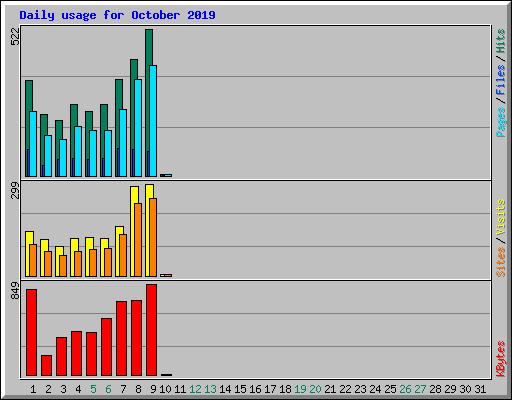
Task: Click the day 31 axis label
Action: click(x=480, y=389)
